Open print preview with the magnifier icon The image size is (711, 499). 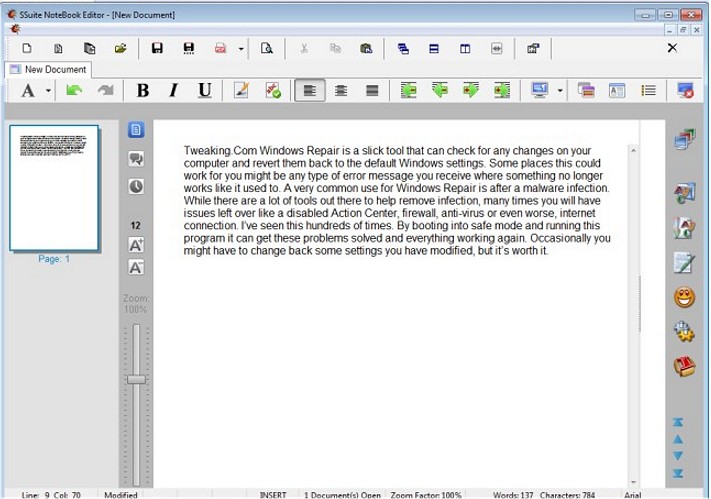point(267,48)
